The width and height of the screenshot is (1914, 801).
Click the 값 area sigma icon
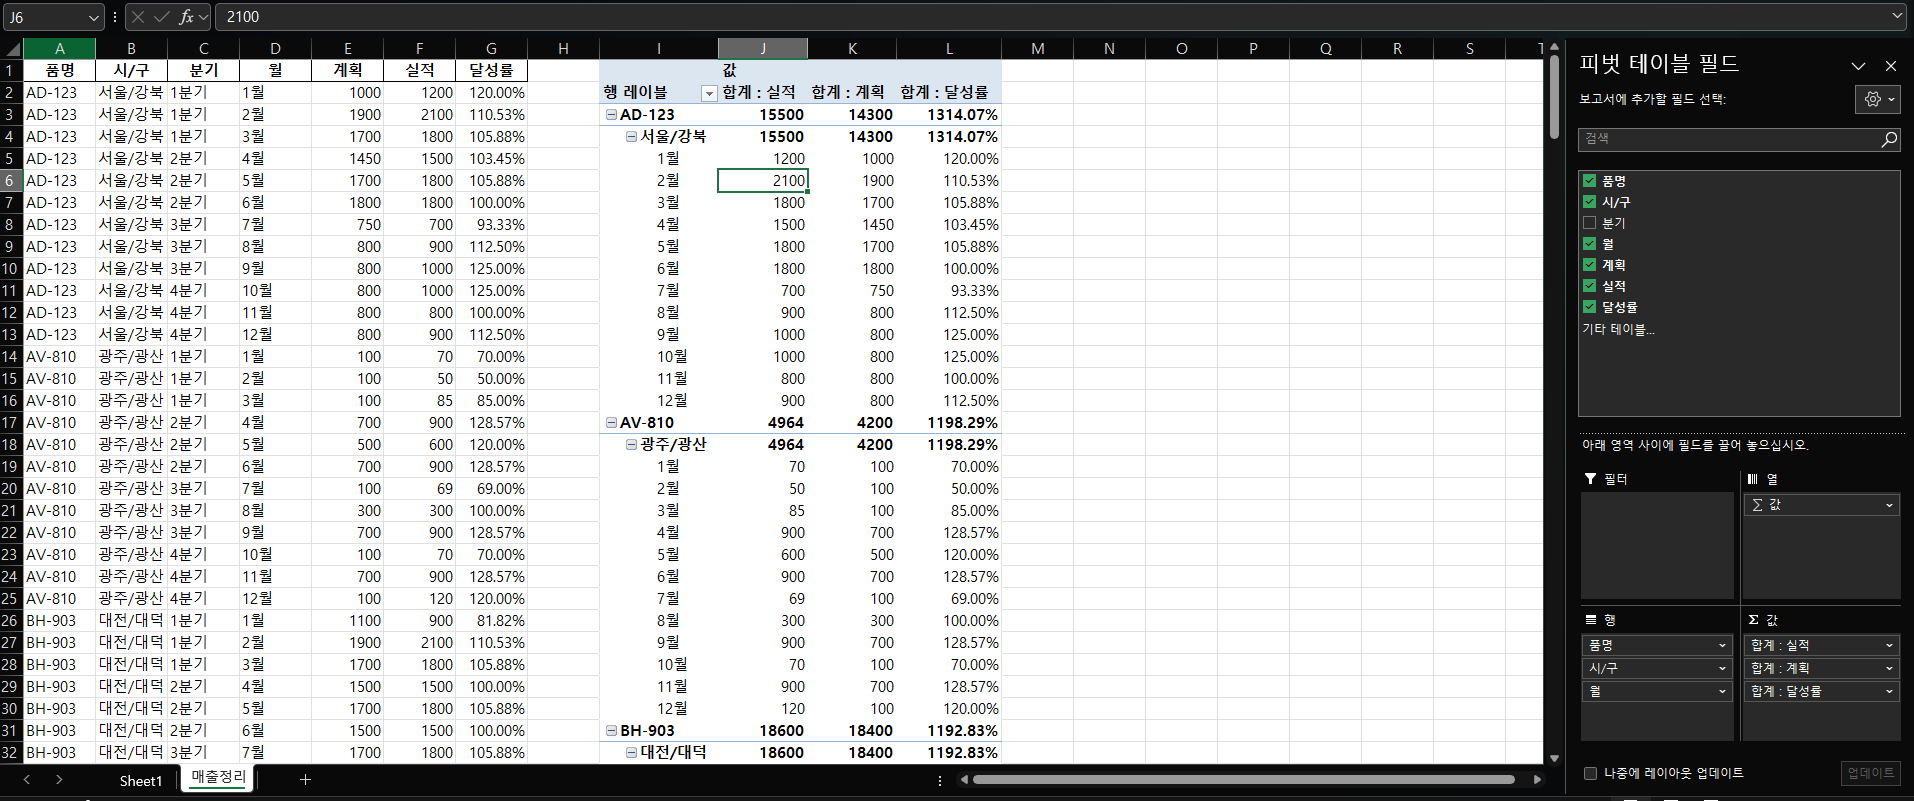click(1753, 621)
